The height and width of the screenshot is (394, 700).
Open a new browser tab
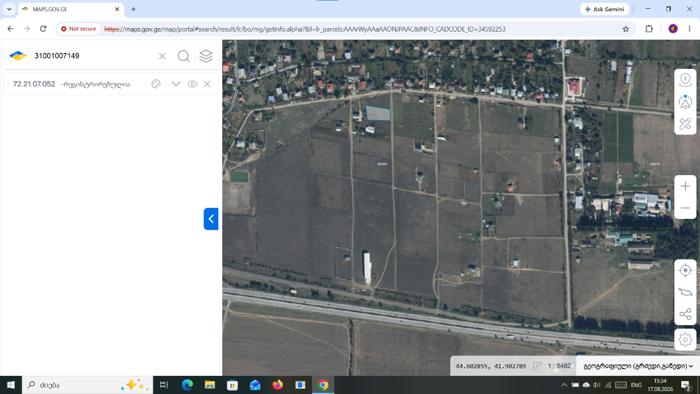[133, 9]
